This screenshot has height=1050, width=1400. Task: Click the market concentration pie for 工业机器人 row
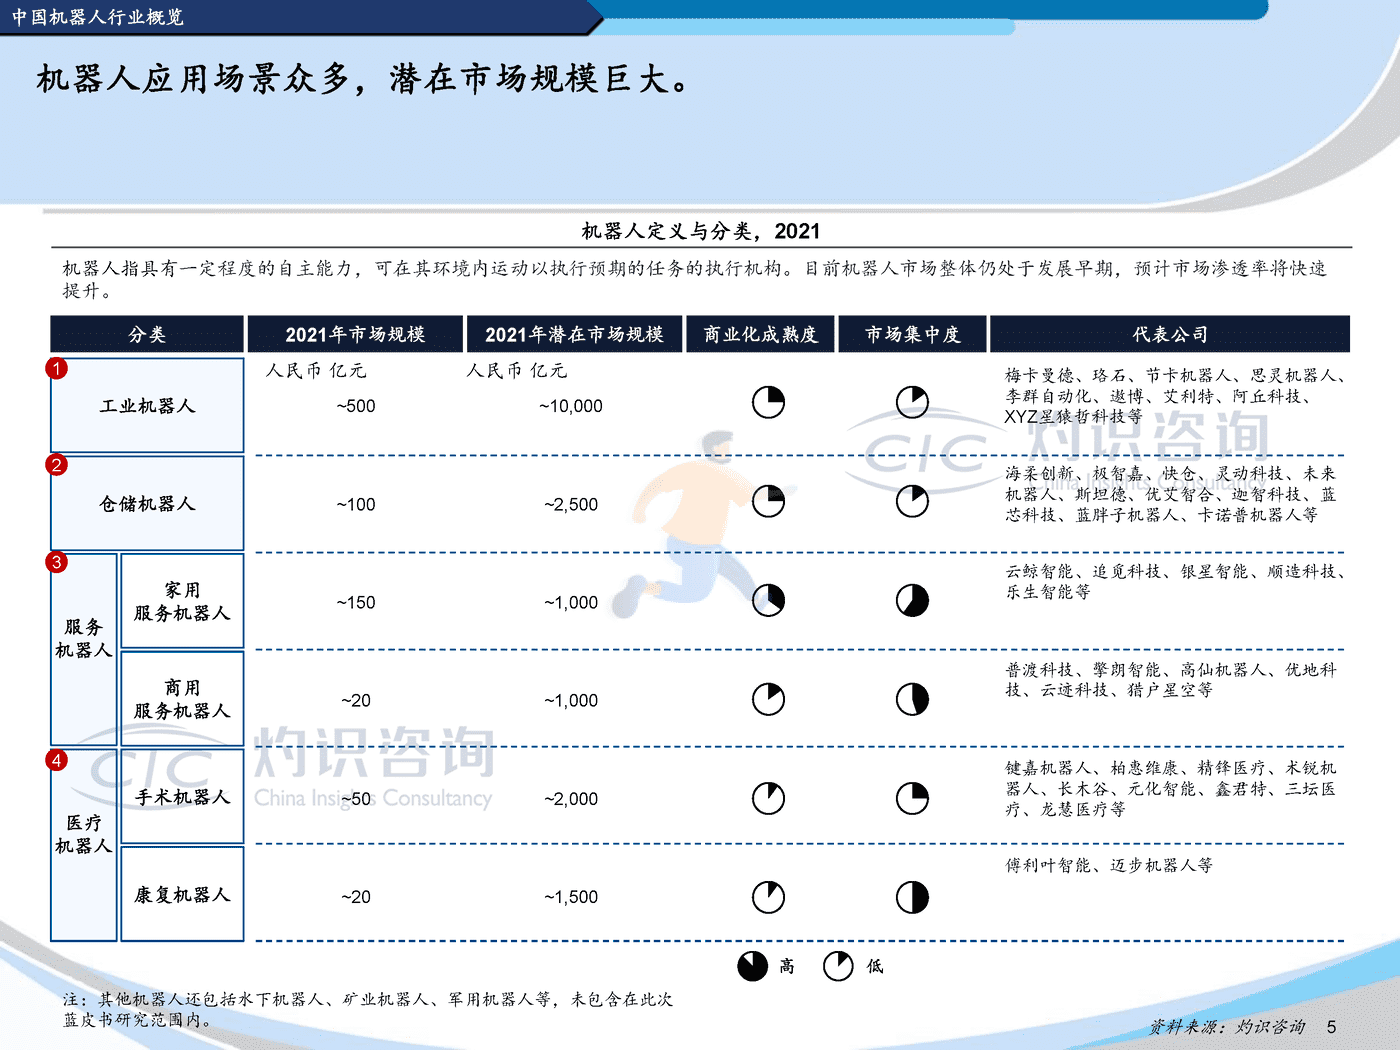[912, 403]
